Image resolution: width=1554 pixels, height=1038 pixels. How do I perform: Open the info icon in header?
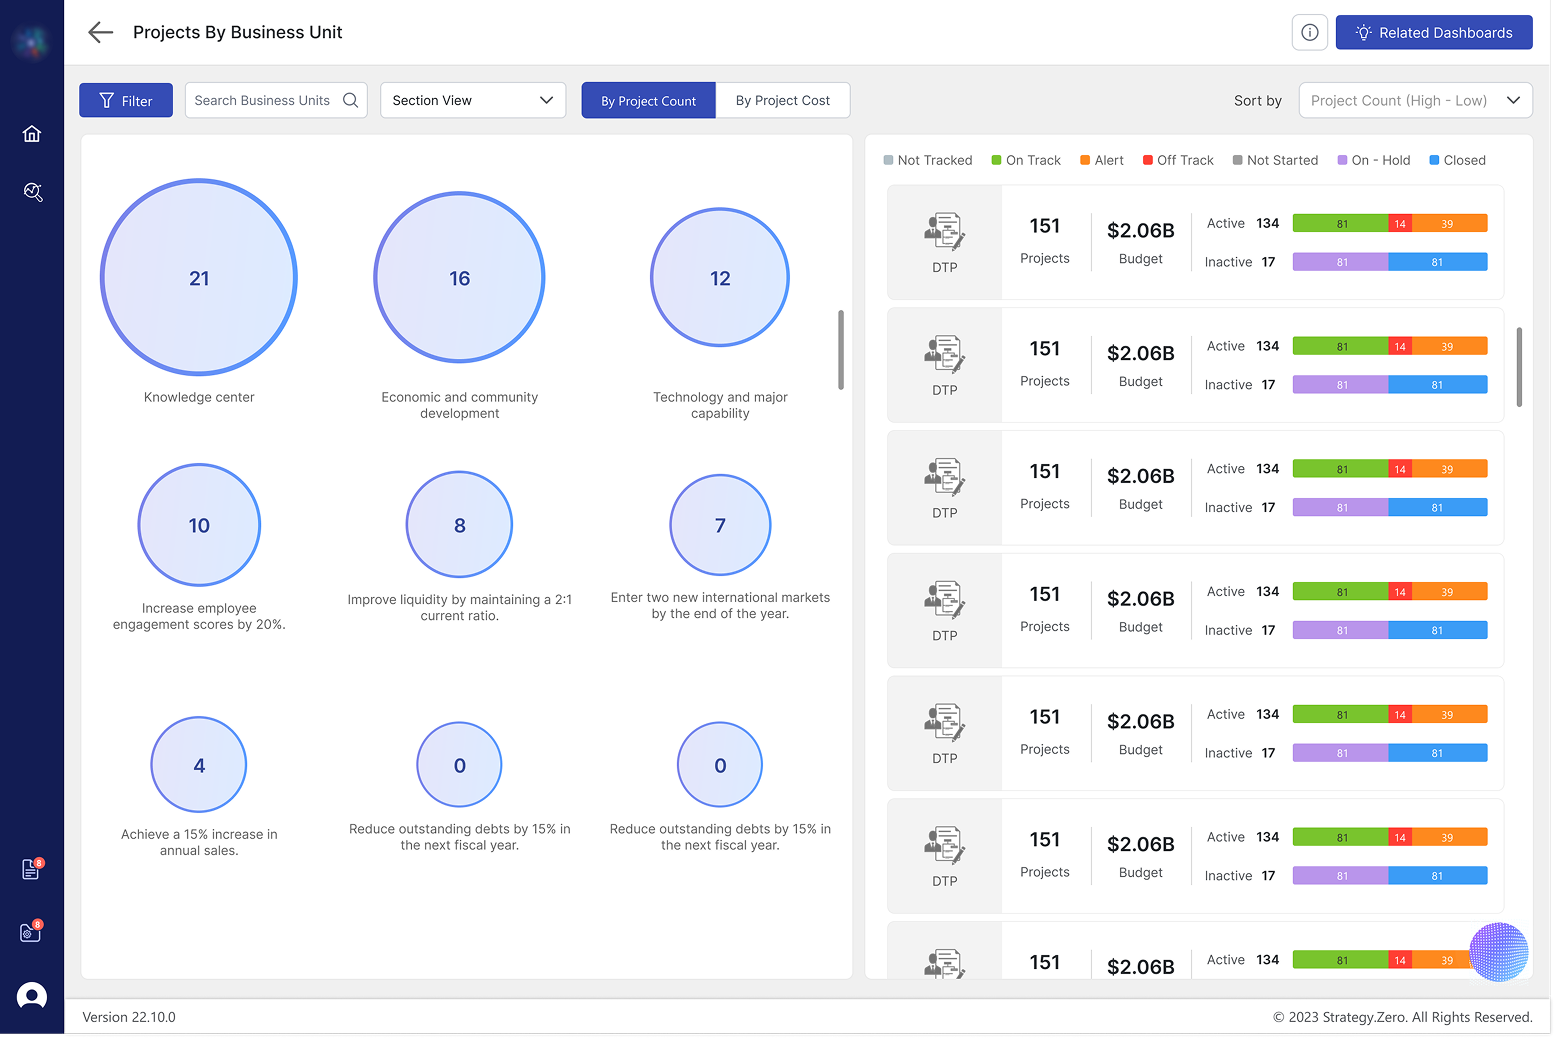1309,32
